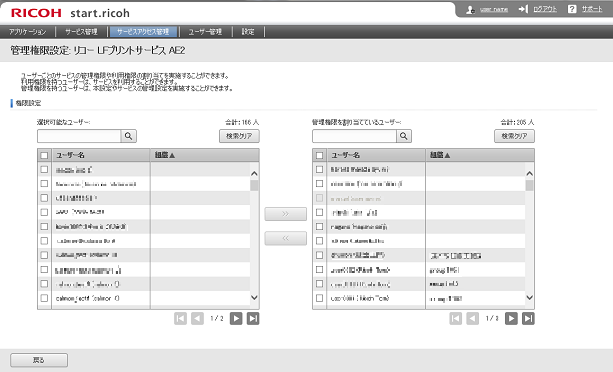The image size is (613, 372).
Task: Check the assigned user row with the Japanese organization name
Action: point(319,255)
